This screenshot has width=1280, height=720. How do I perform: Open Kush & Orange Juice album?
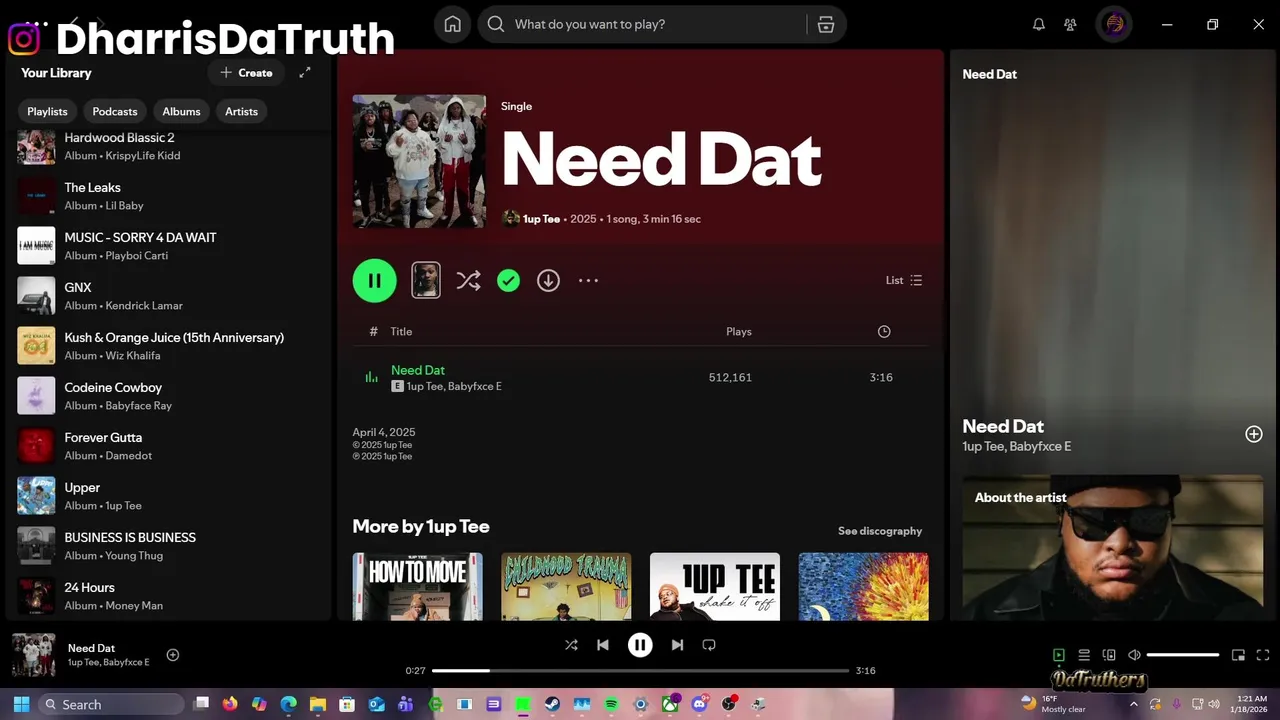click(x=168, y=346)
